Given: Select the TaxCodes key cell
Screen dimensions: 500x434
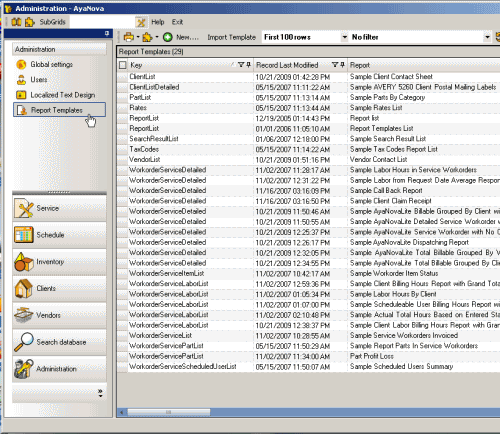Looking at the screenshot, I should 191,149.
